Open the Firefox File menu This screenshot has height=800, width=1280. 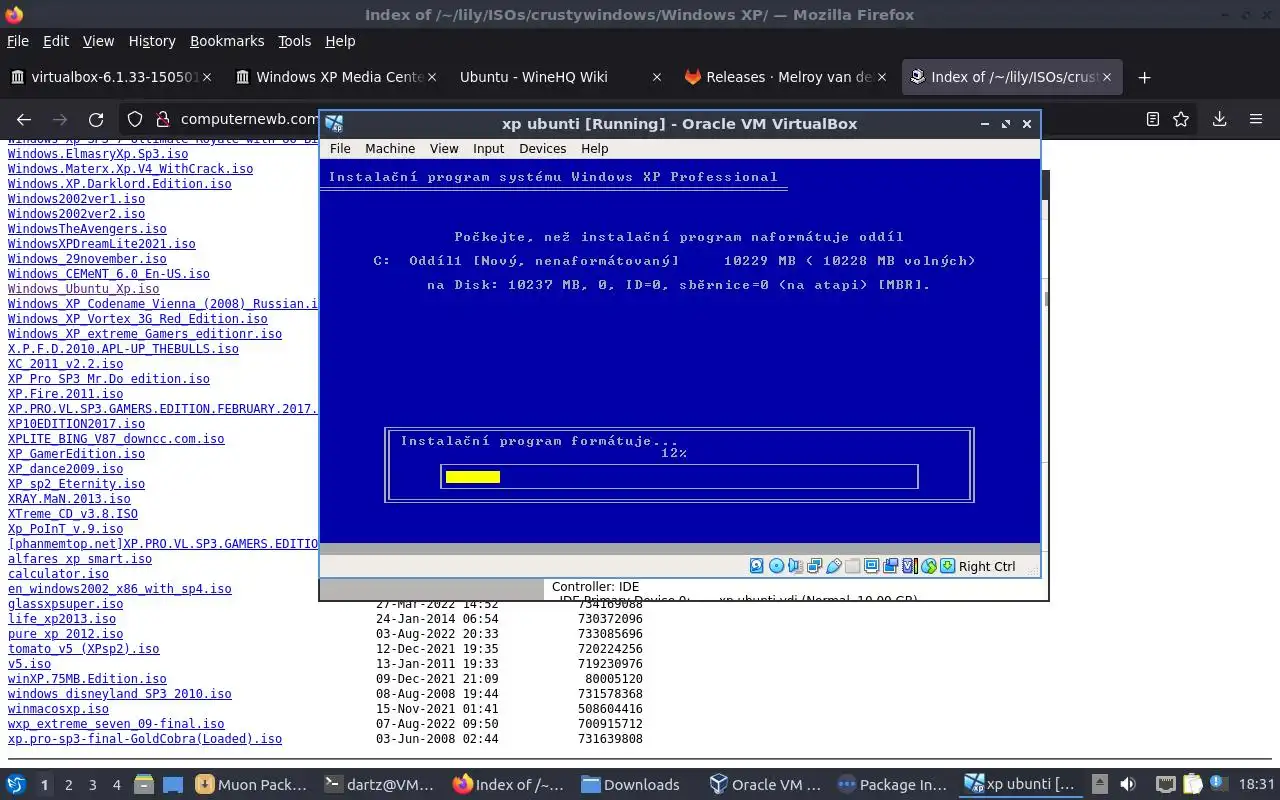(x=18, y=41)
